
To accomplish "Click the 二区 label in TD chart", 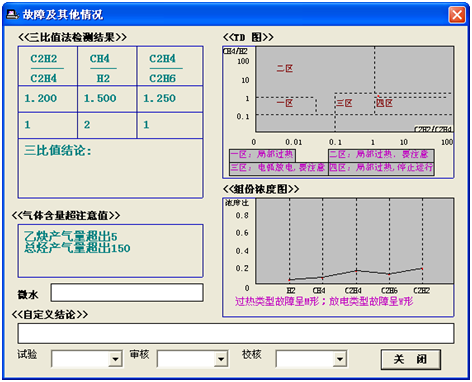I will [284, 69].
